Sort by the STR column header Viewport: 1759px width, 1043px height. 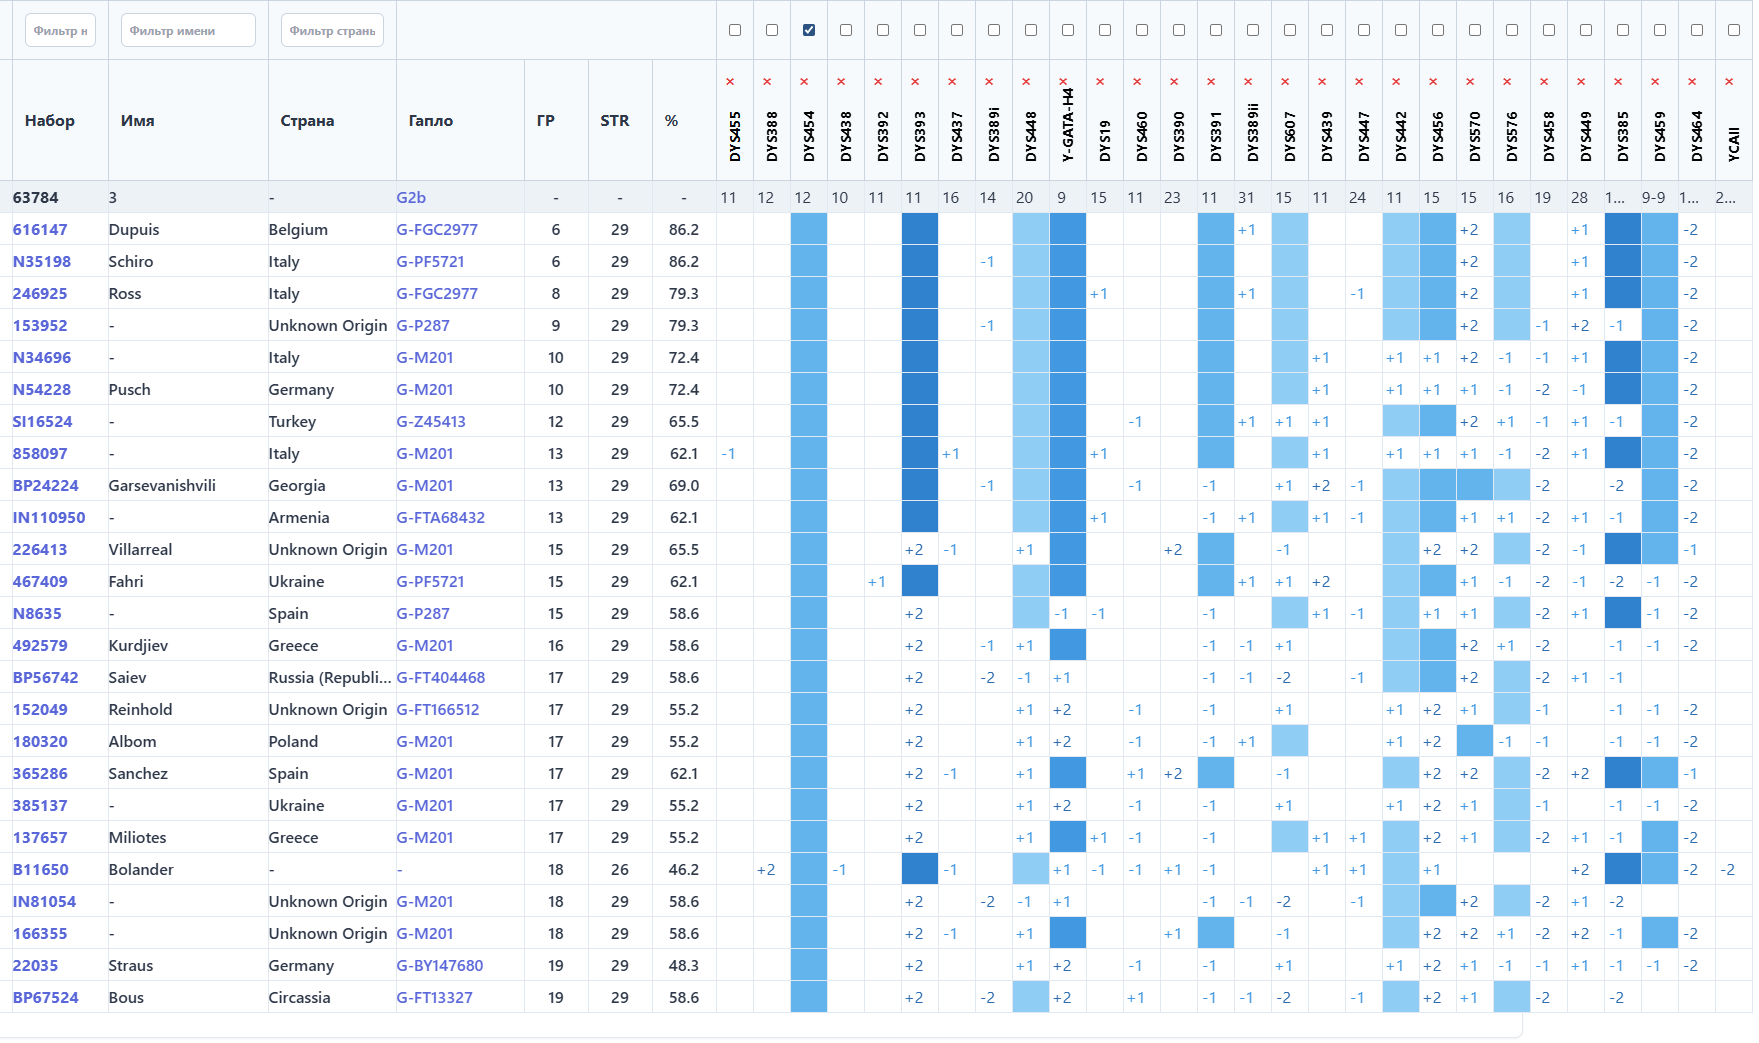coord(614,121)
